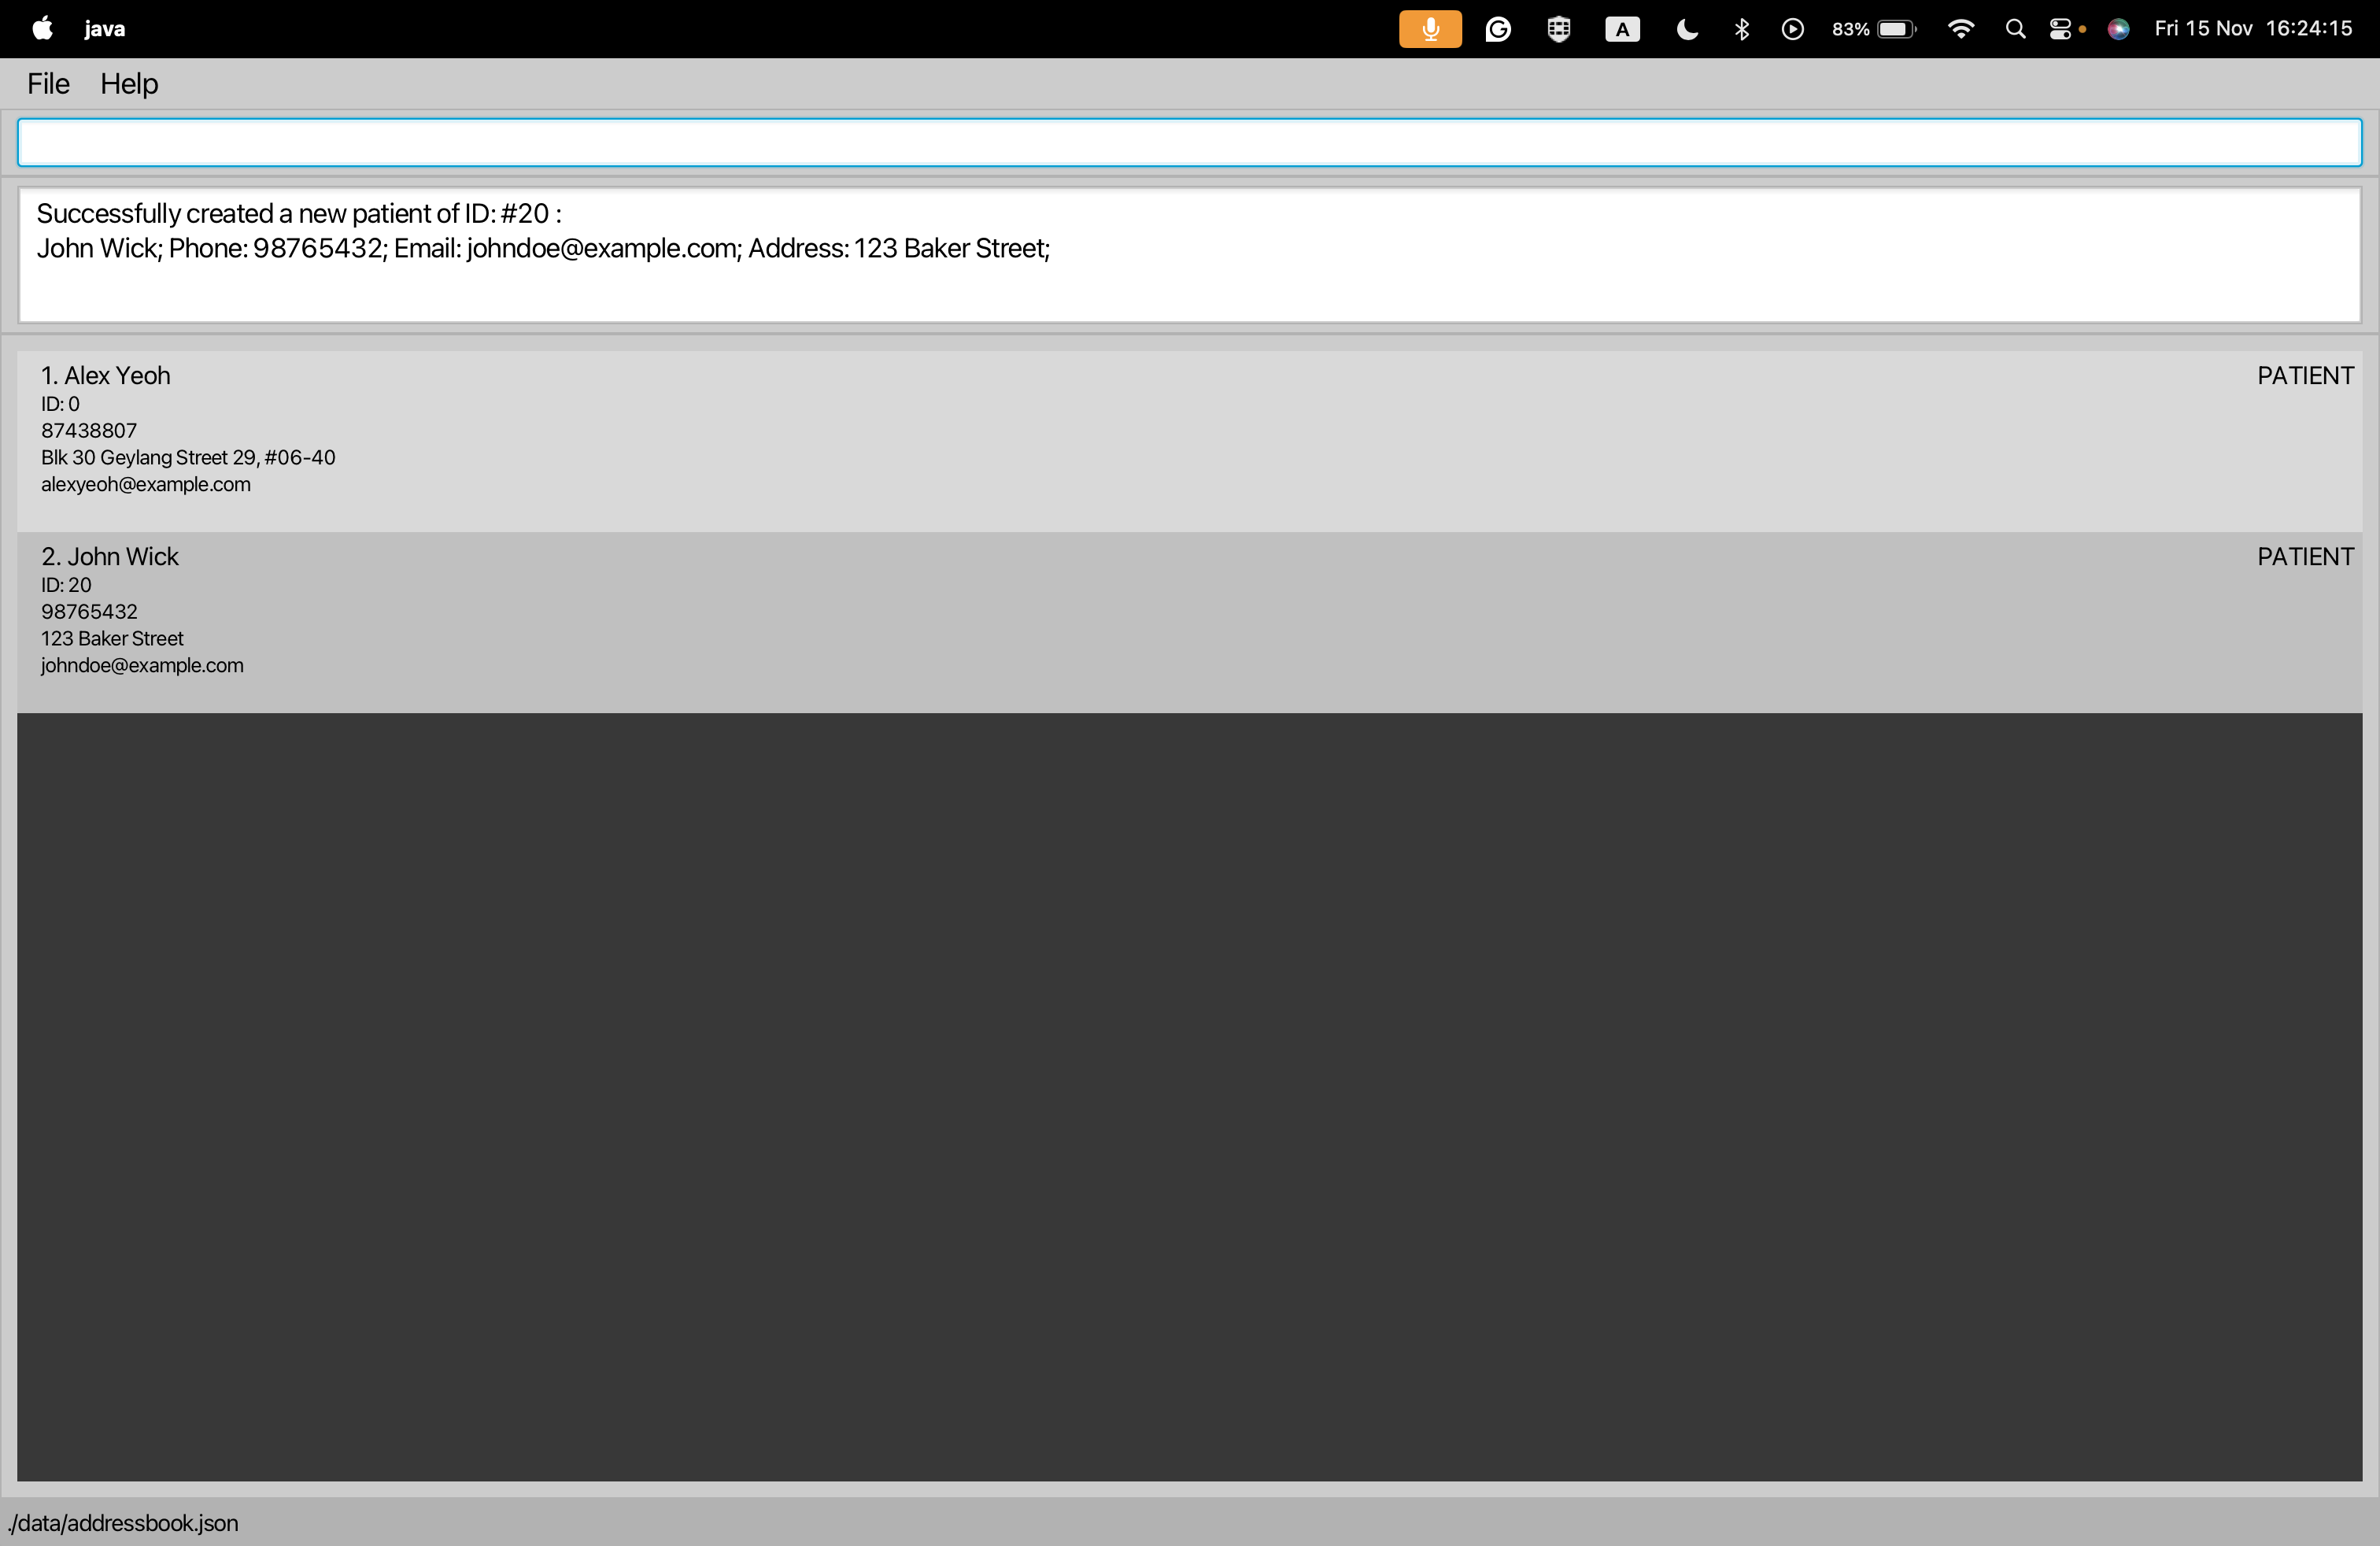Image resolution: width=2380 pixels, height=1546 pixels.
Task: Click the result message display box
Action: pos(1188,256)
